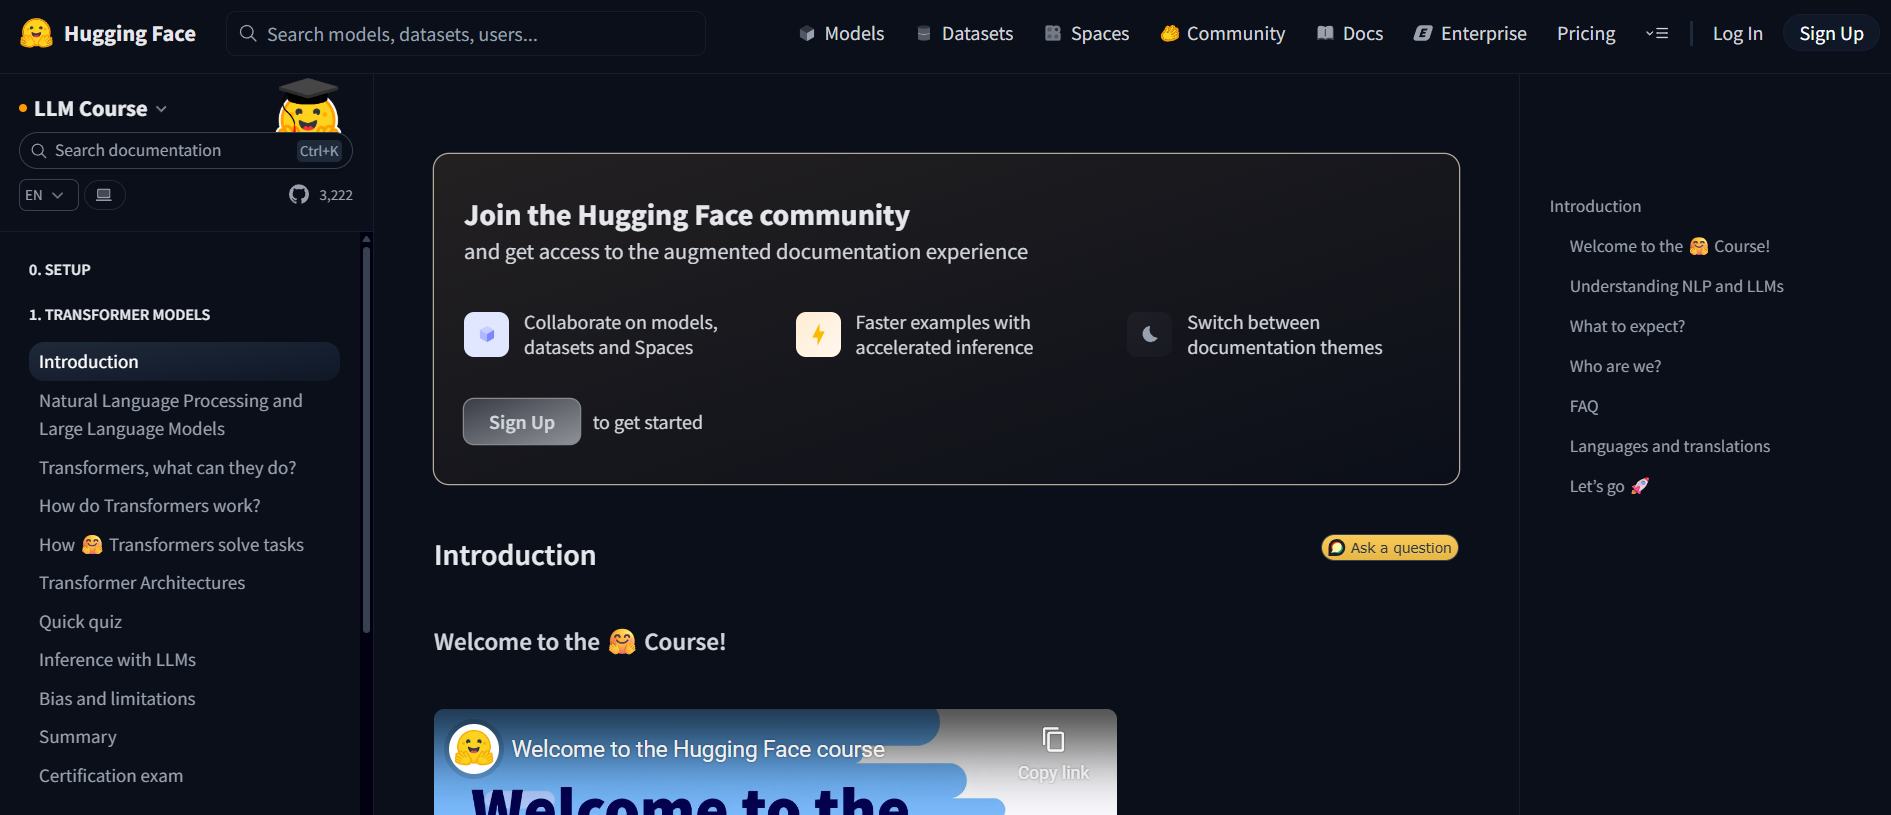
Task: Click Log In
Action: pyautogui.click(x=1738, y=34)
